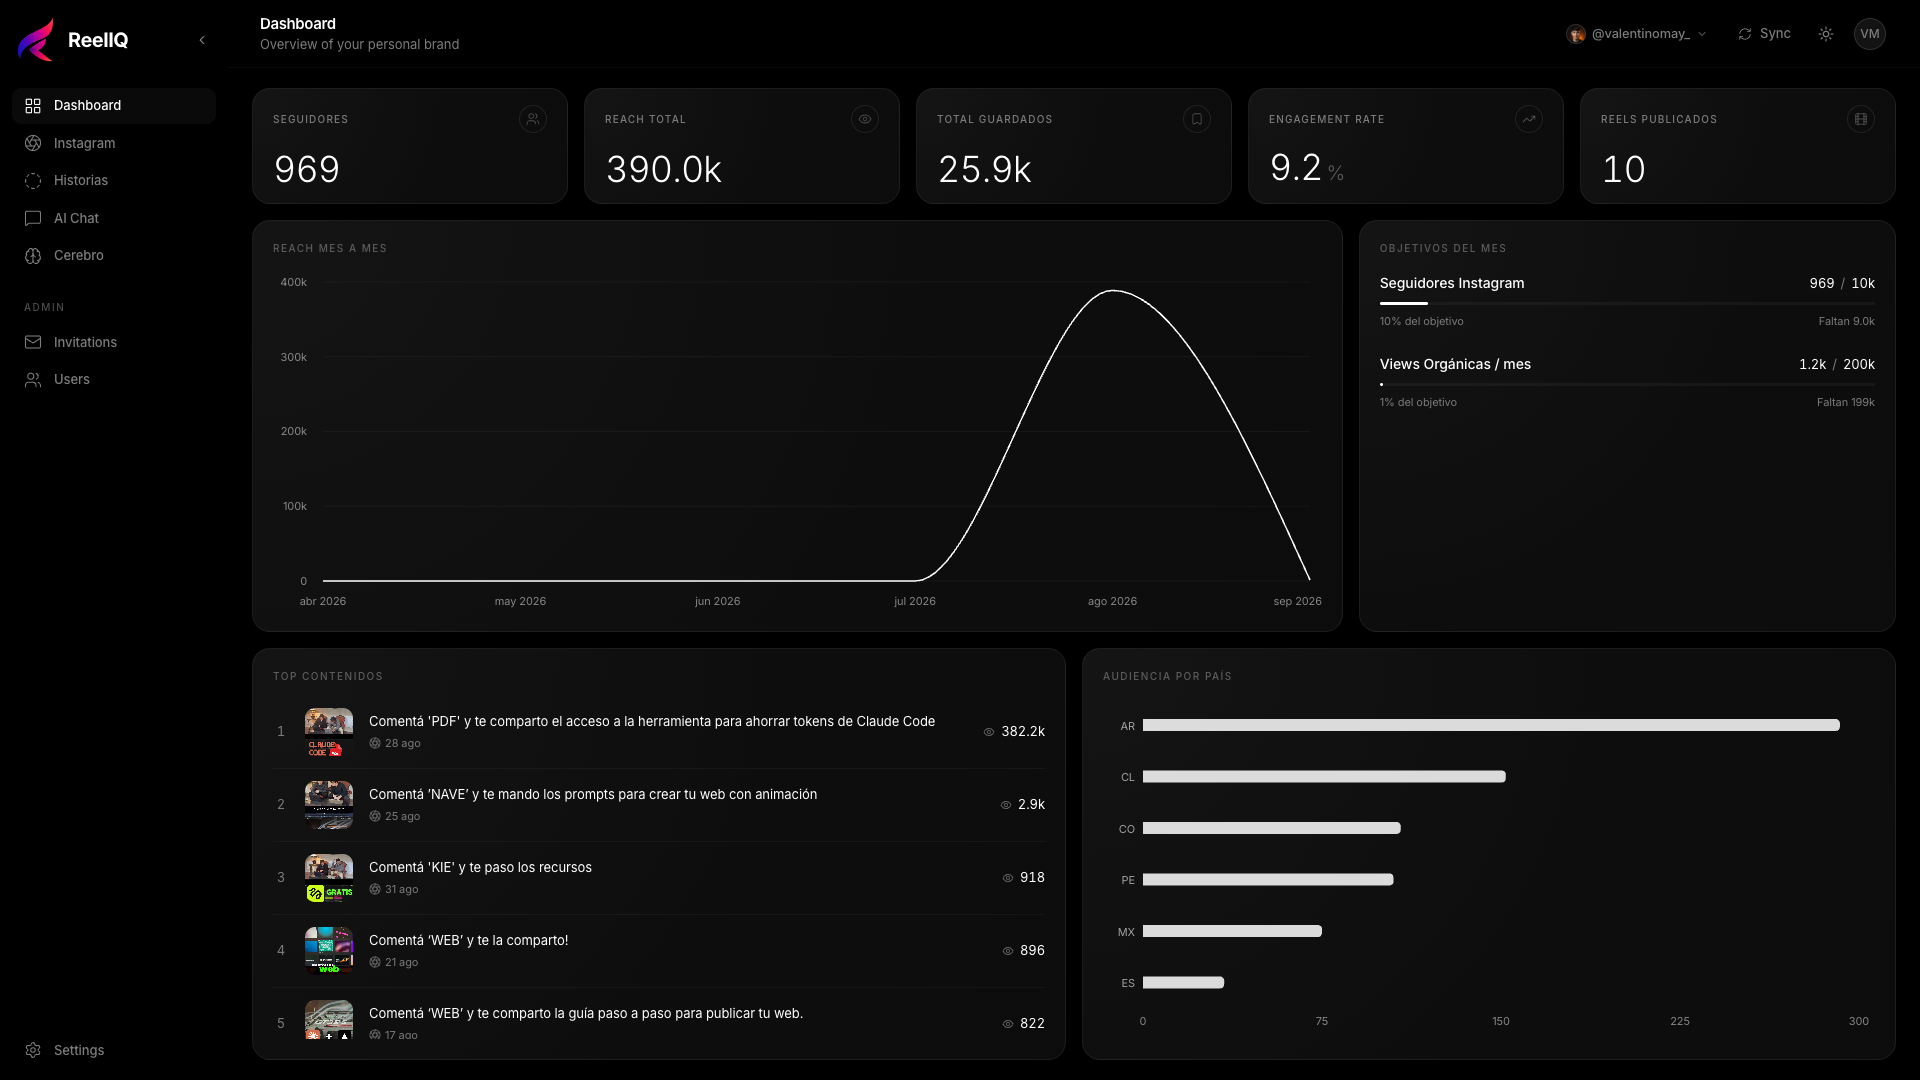Click the CL country audience bar

[x=1324, y=777]
